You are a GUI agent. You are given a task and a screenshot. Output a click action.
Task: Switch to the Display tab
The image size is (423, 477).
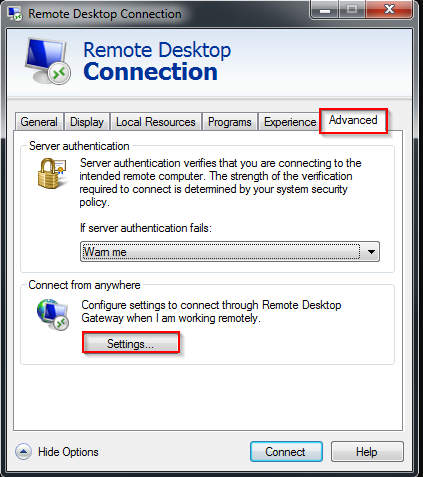pyautogui.click(x=87, y=122)
